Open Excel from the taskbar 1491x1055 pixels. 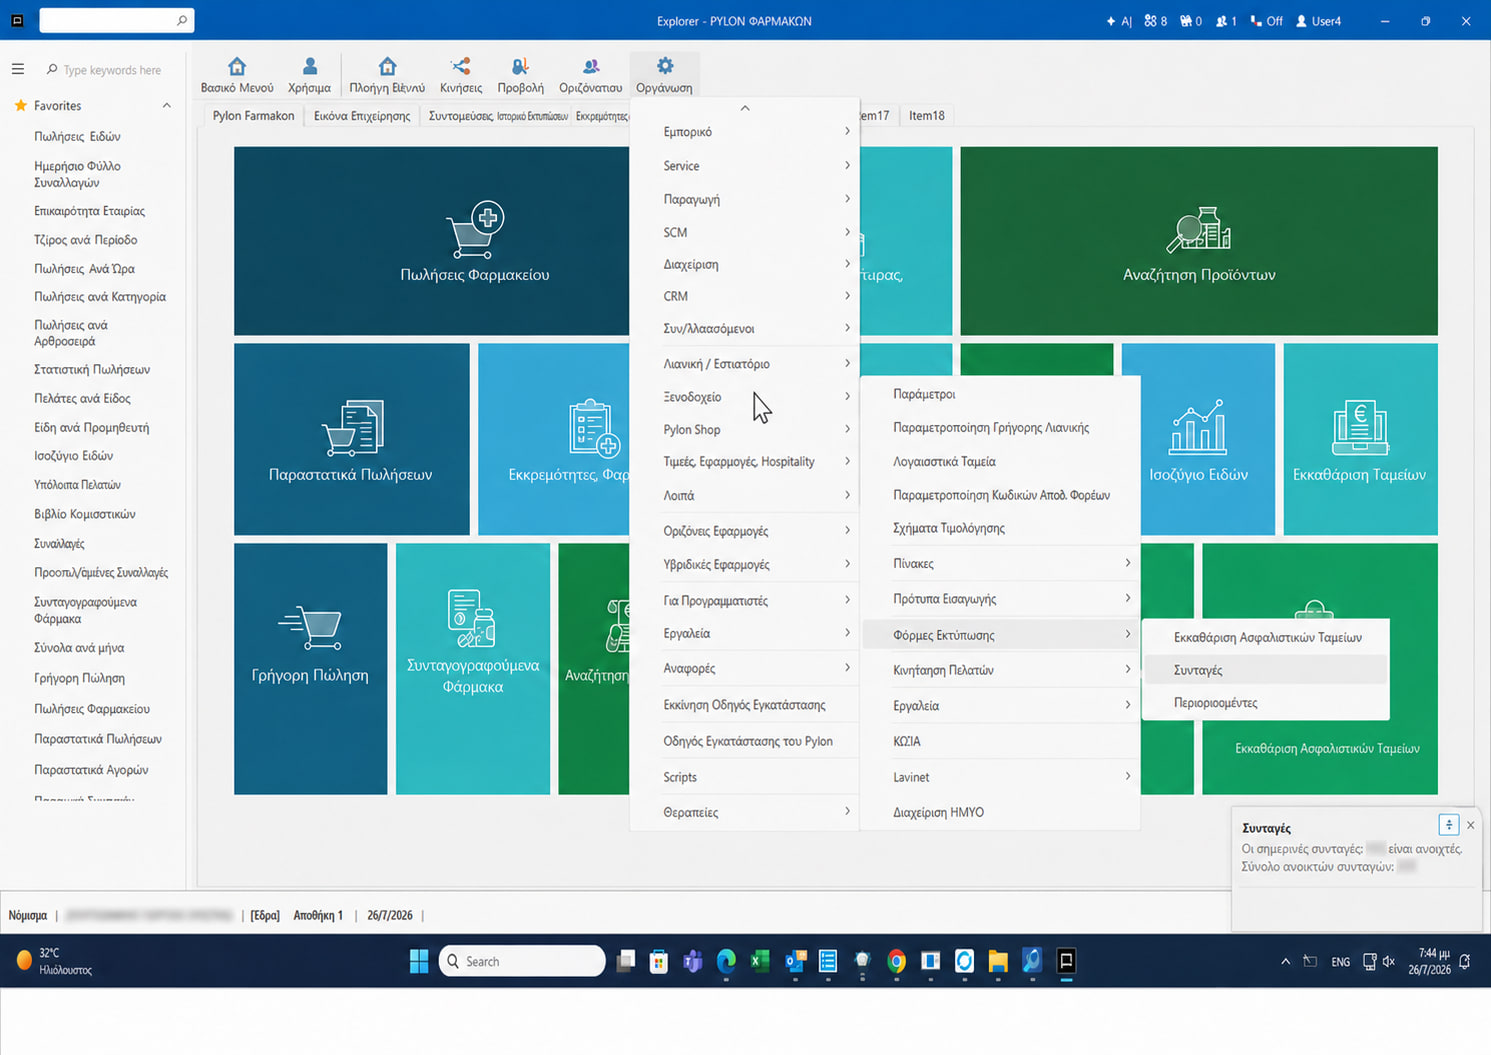pos(760,961)
